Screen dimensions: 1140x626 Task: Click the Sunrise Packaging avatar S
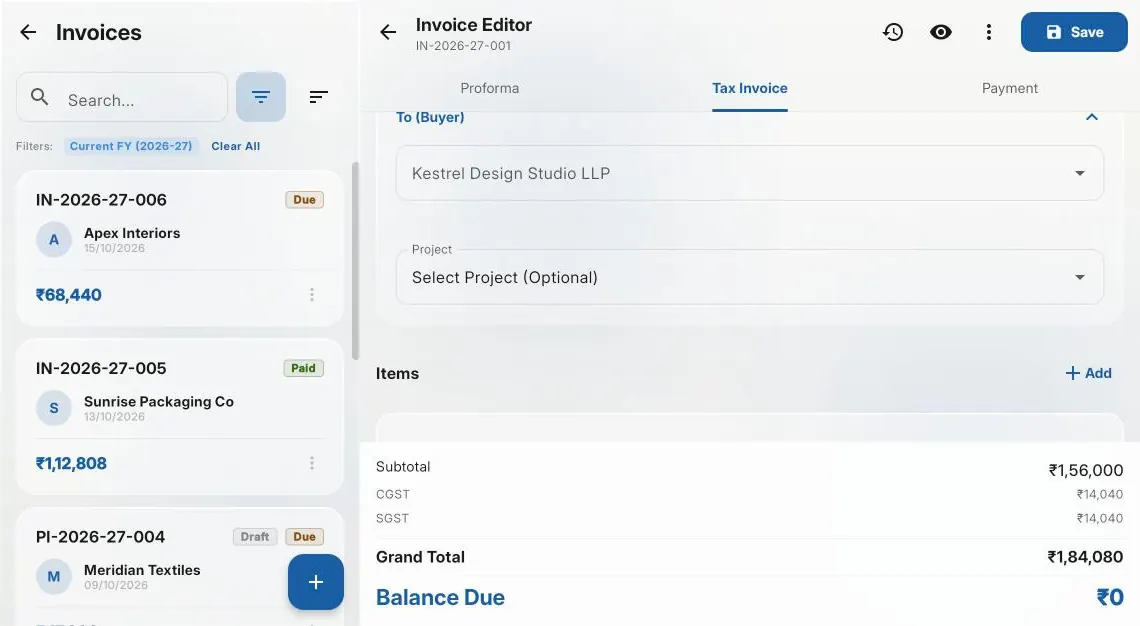pos(54,409)
